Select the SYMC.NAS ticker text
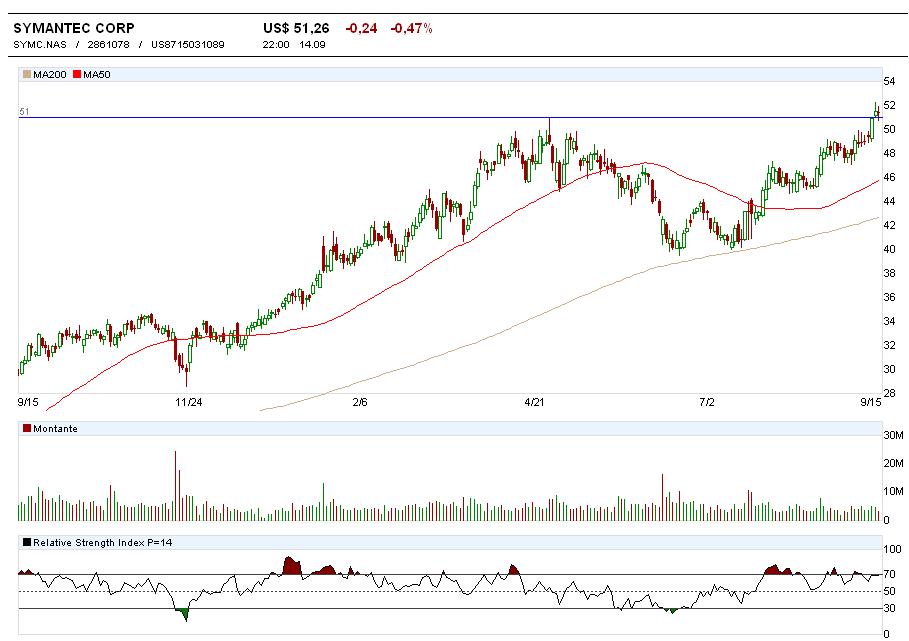Image resolution: width=909 pixels, height=641 pixels. tap(39, 45)
